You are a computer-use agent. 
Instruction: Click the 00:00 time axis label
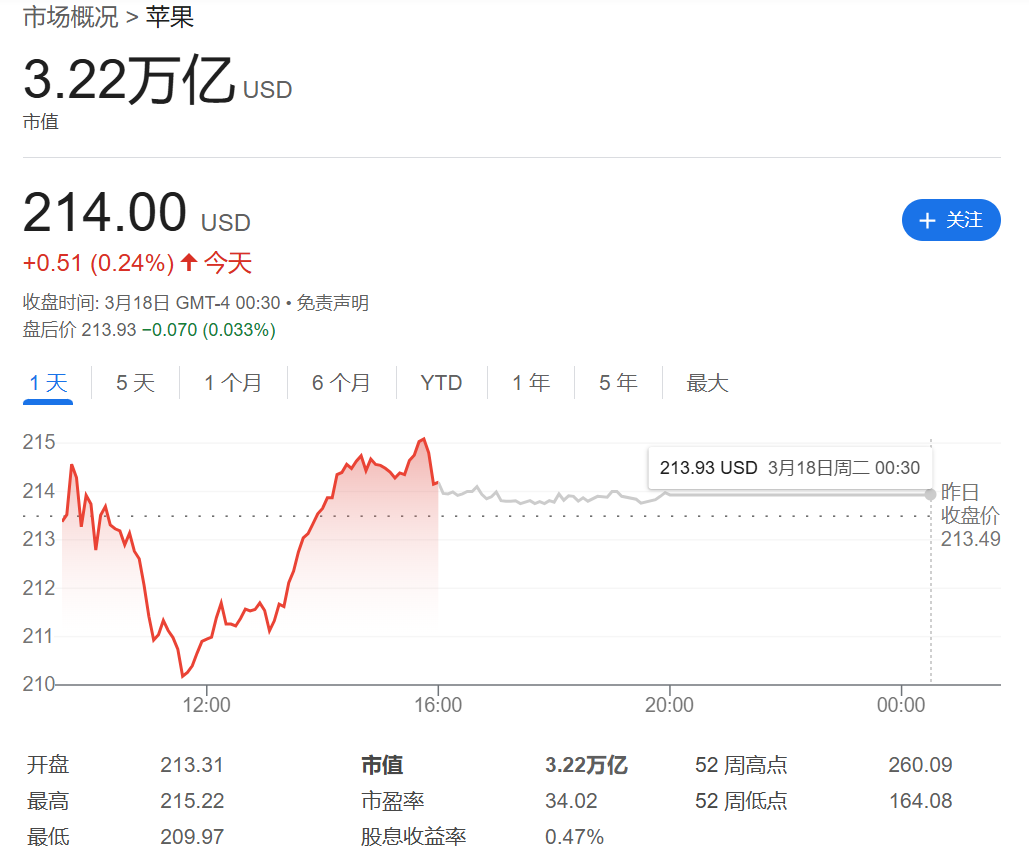901,705
